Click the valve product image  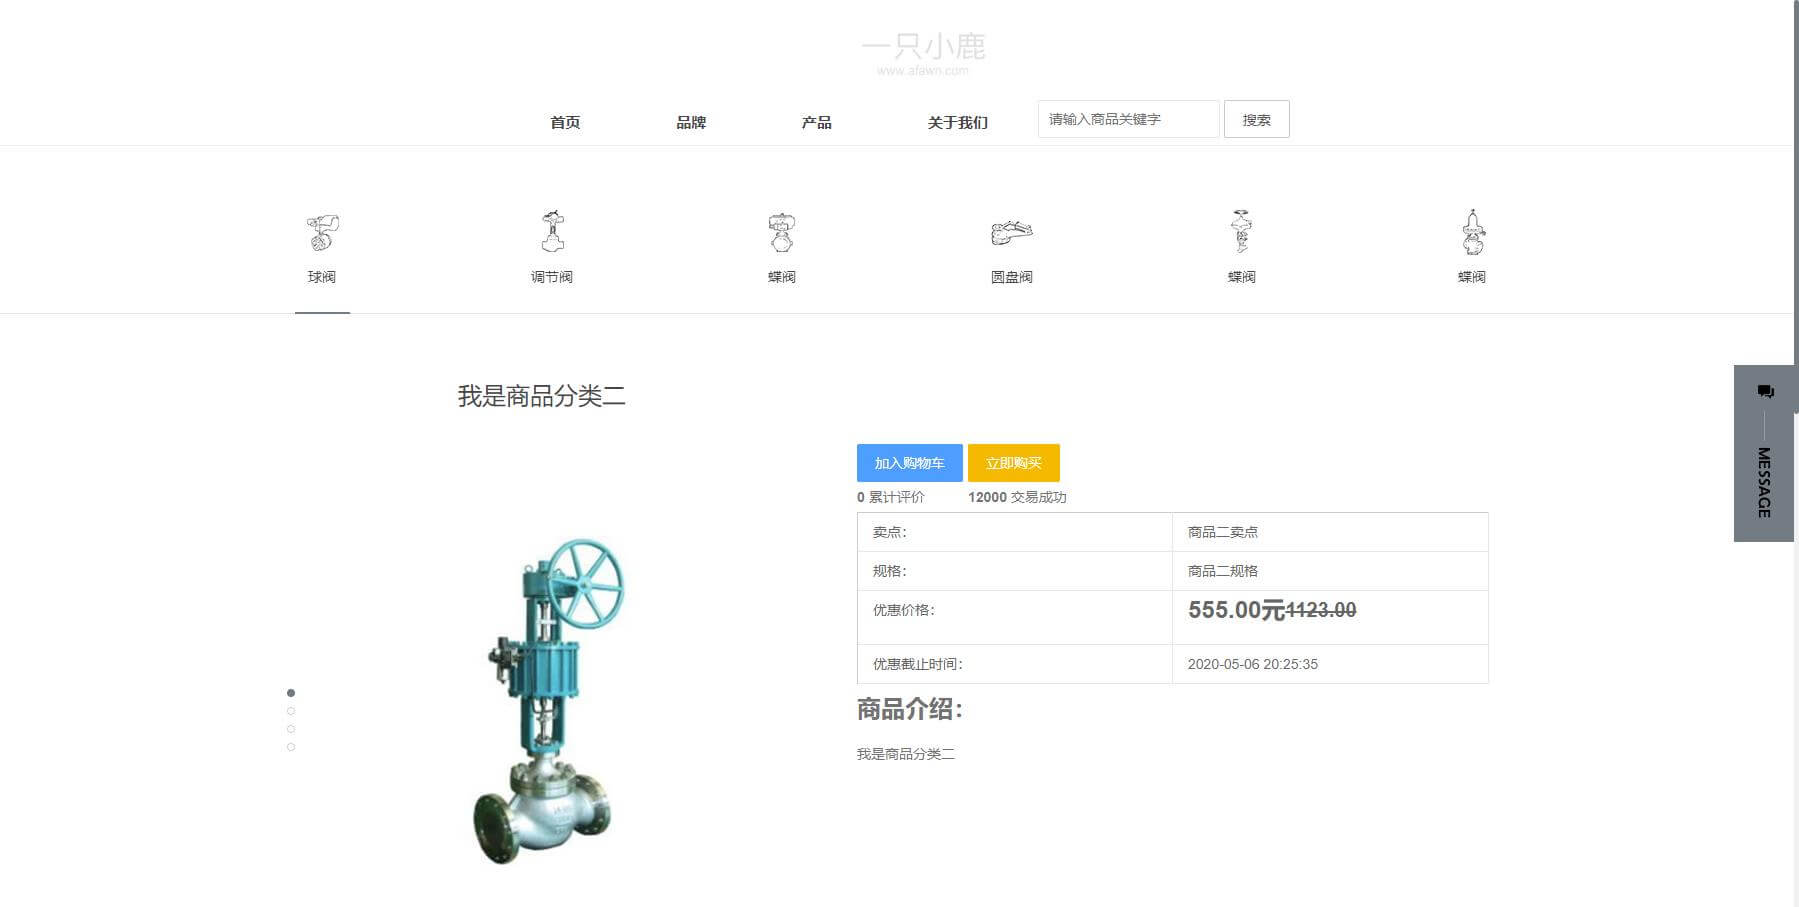[548, 700]
